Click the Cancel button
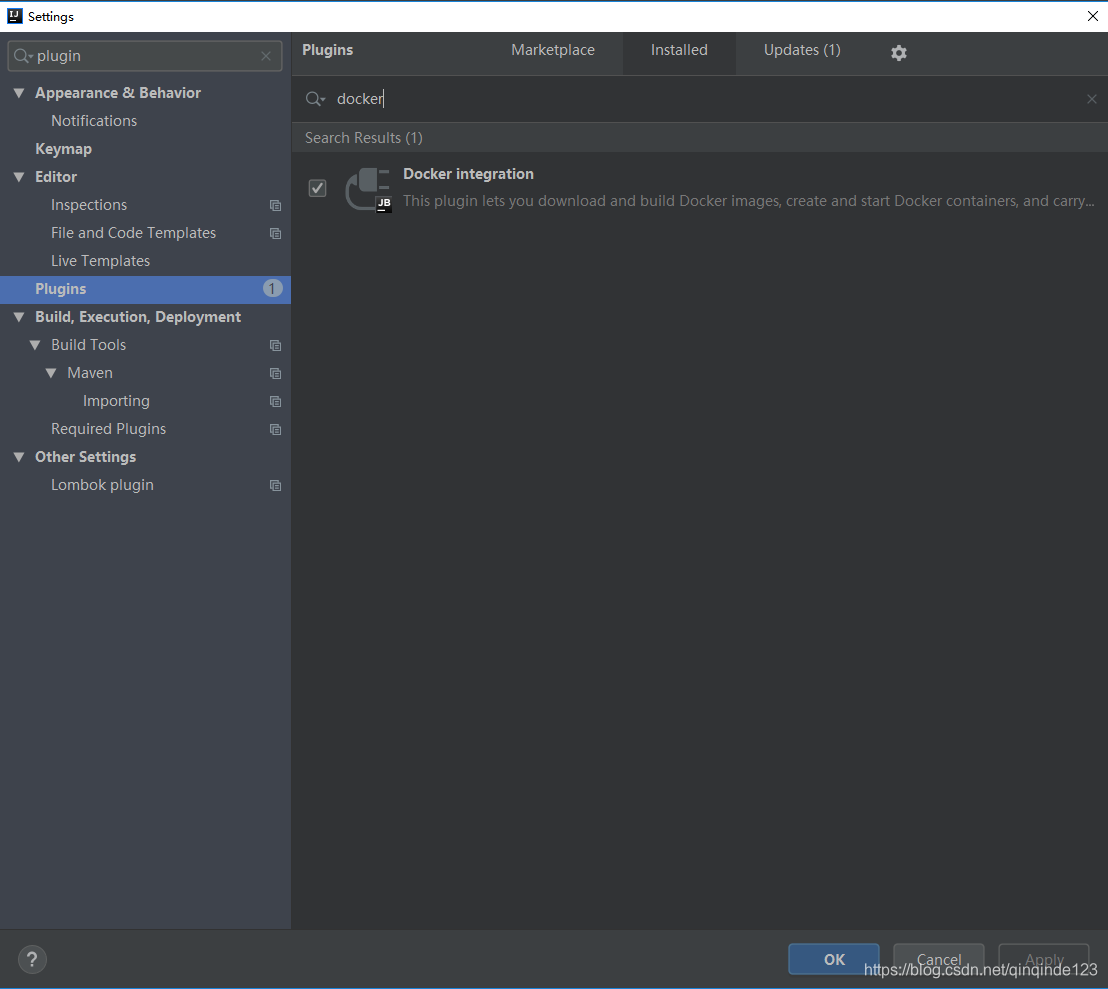The height and width of the screenshot is (989, 1108). (938, 959)
